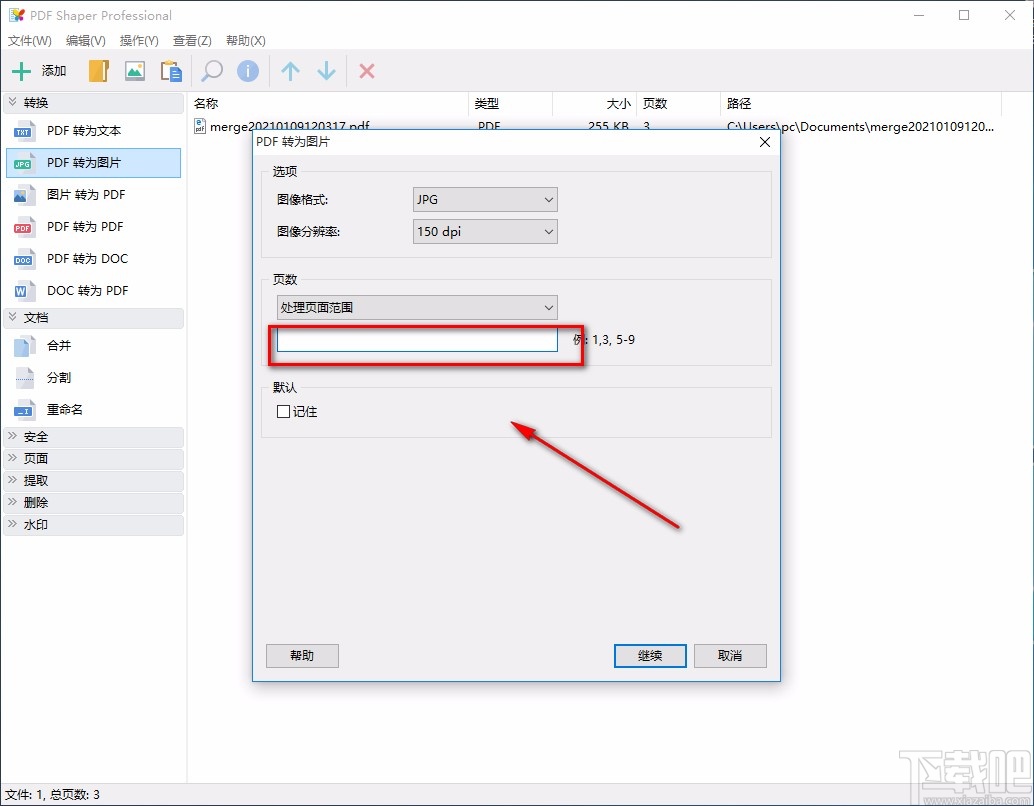
Task: Open the 合并 merge document tool
Action: pyautogui.click(x=60, y=345)
